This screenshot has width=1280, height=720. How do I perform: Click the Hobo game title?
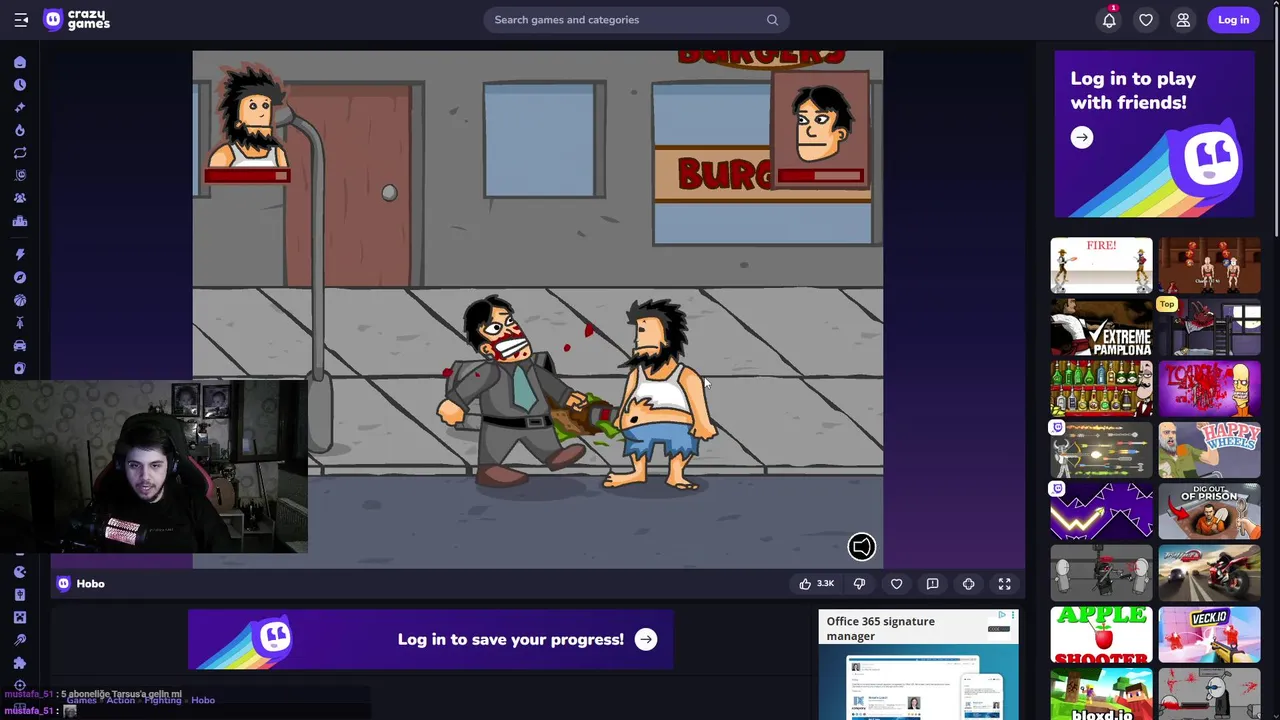point(90,584)
